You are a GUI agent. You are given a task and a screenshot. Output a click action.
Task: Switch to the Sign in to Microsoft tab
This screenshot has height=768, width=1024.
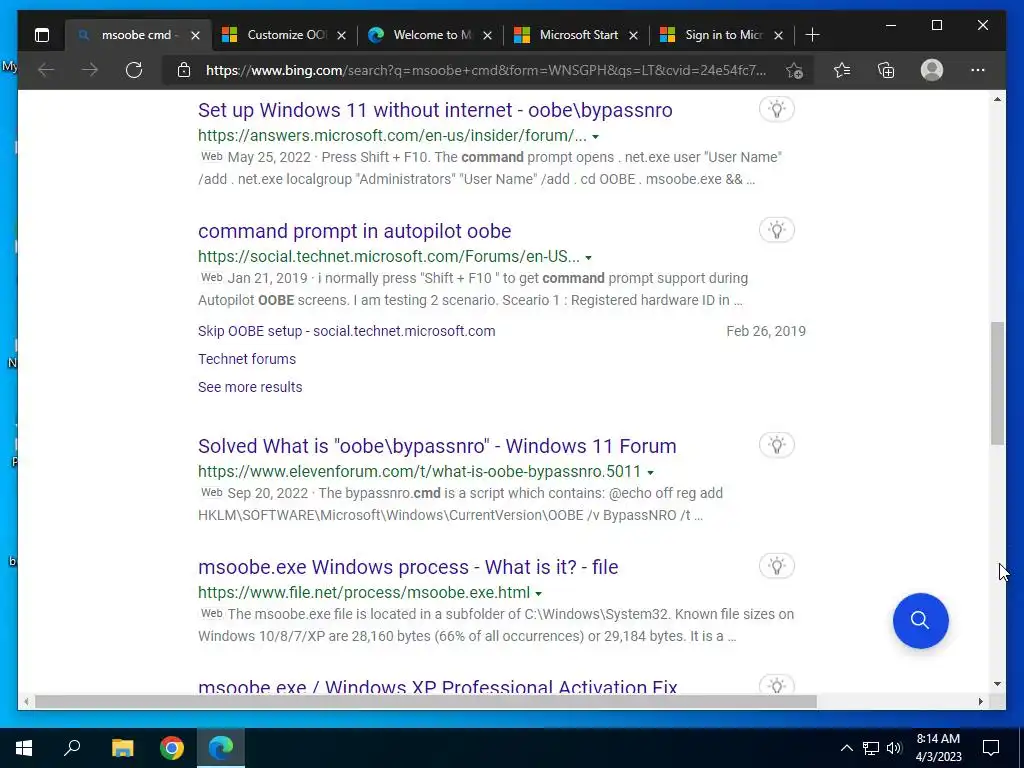pyautogui.click(x=722, y=35)
